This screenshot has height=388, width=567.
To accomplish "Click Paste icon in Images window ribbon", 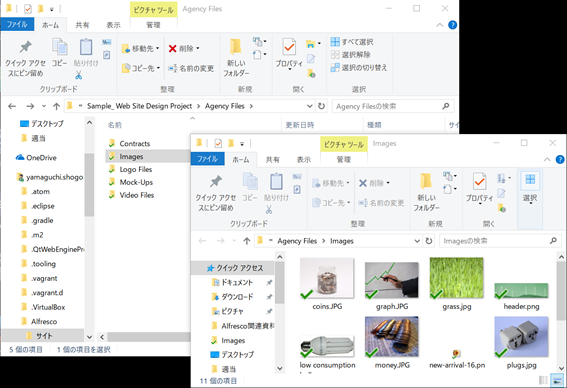I will [x=276, y=187].
